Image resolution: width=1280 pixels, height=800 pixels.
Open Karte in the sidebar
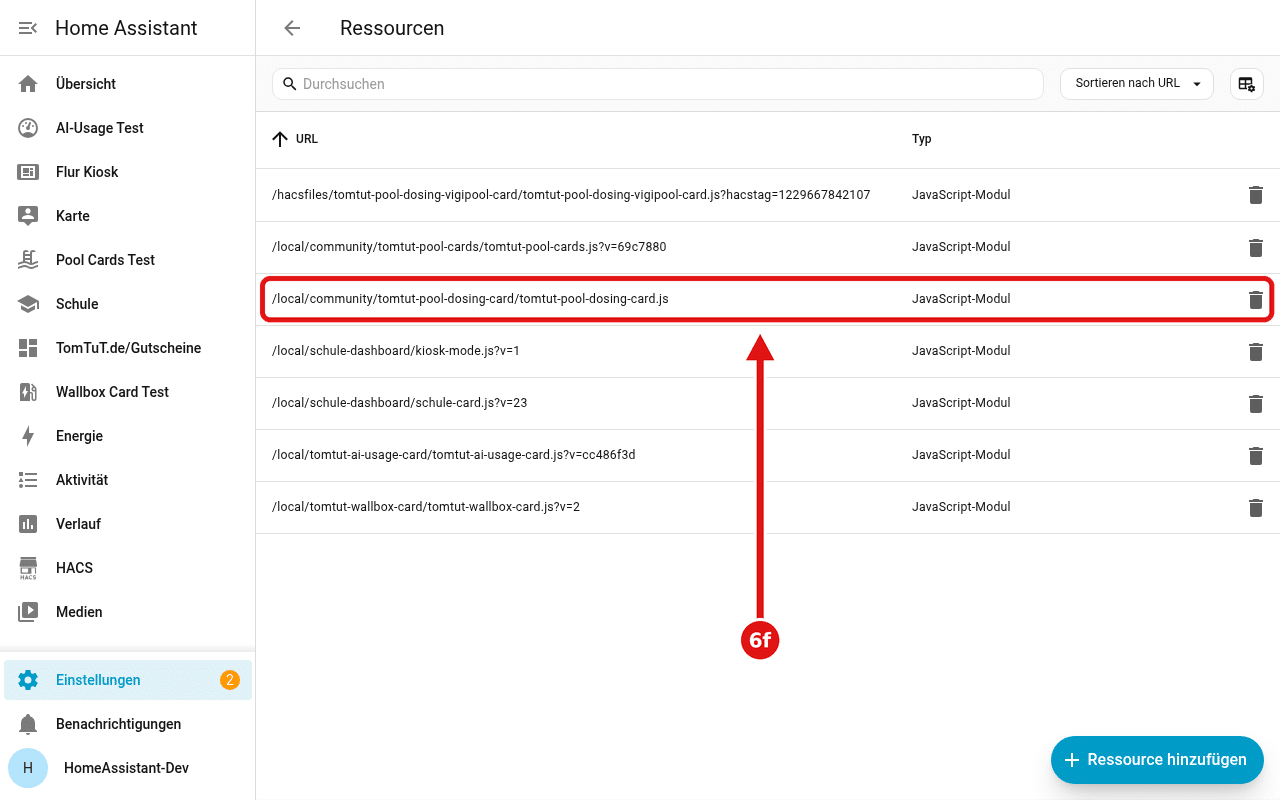tap(128, 216)
